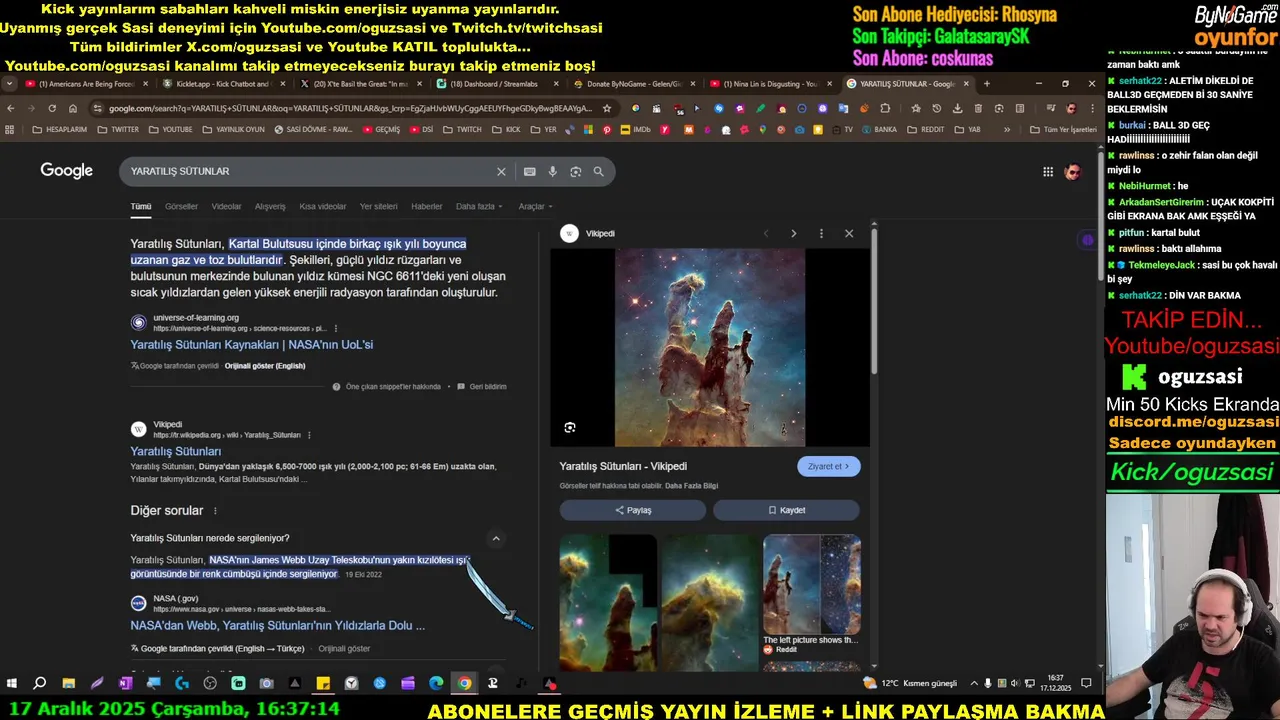
Task: Open 'Yaratılış Sütunları Kaynakları | NASA'nın UoL'si' link
Action: point(251,345)
